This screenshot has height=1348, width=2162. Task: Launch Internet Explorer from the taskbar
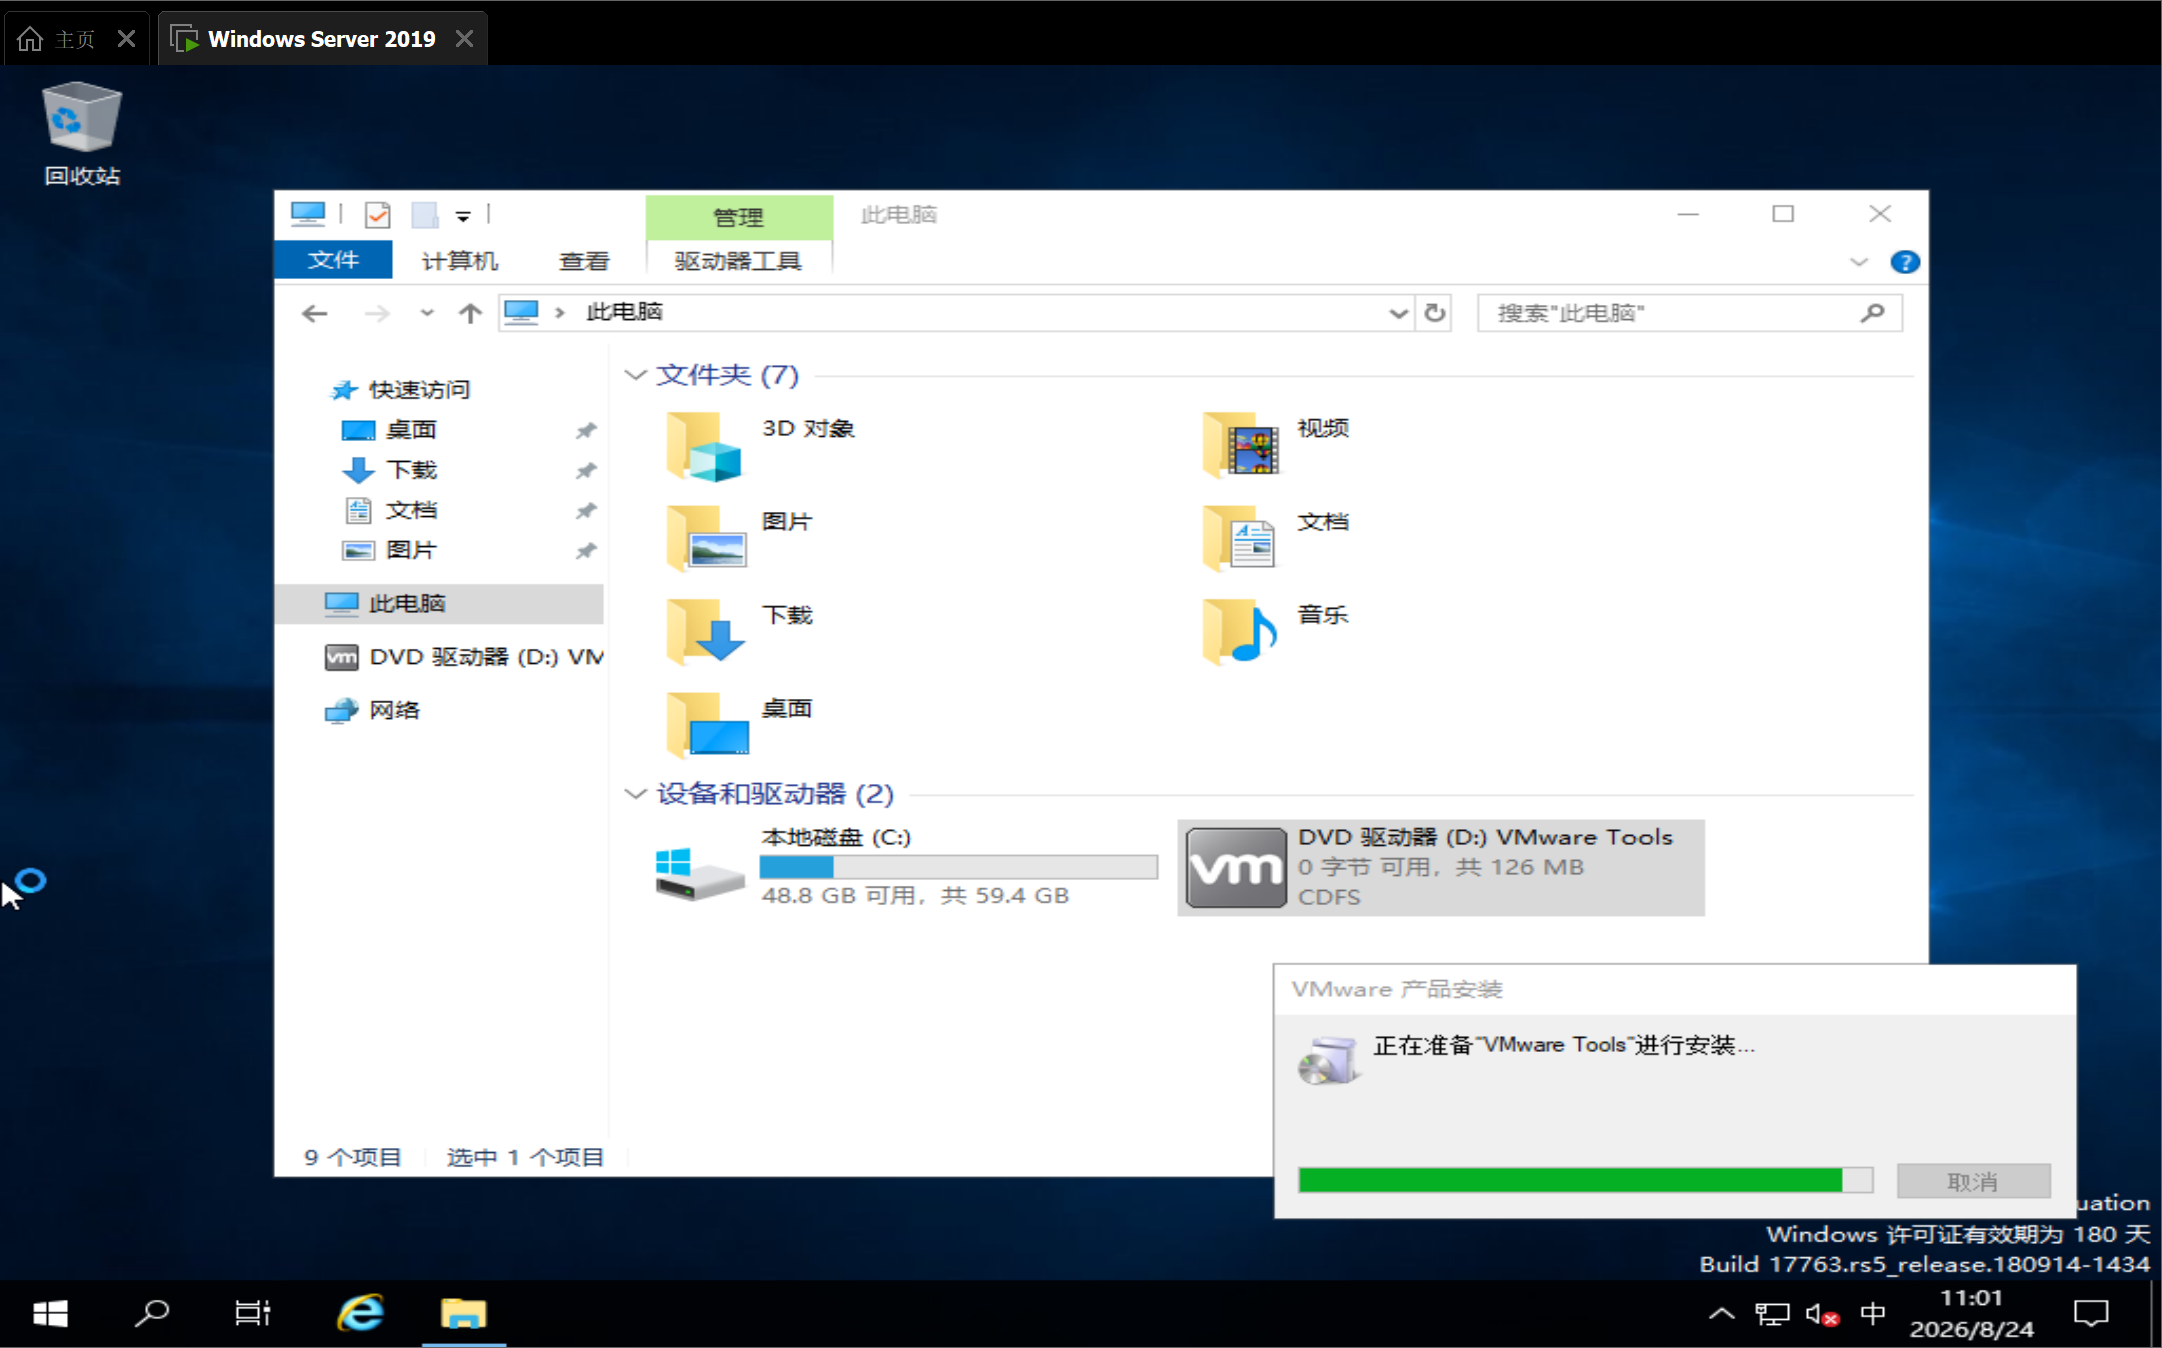click(360, 1314)
